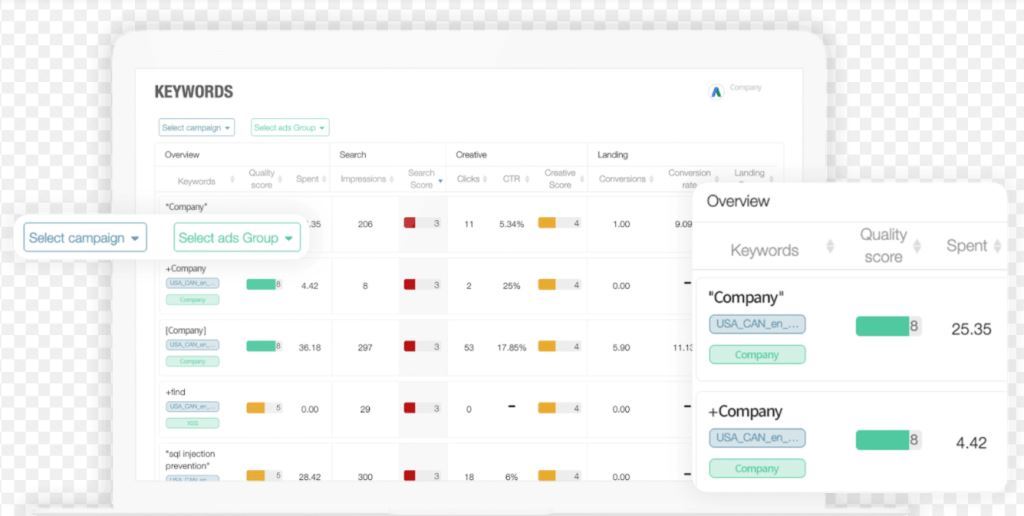Click USA_CAN_en_ tag in the +find row
Image resolution: width=1024 pixels, height=516 pixels.
pyautogui.click(x=193, y=406)
